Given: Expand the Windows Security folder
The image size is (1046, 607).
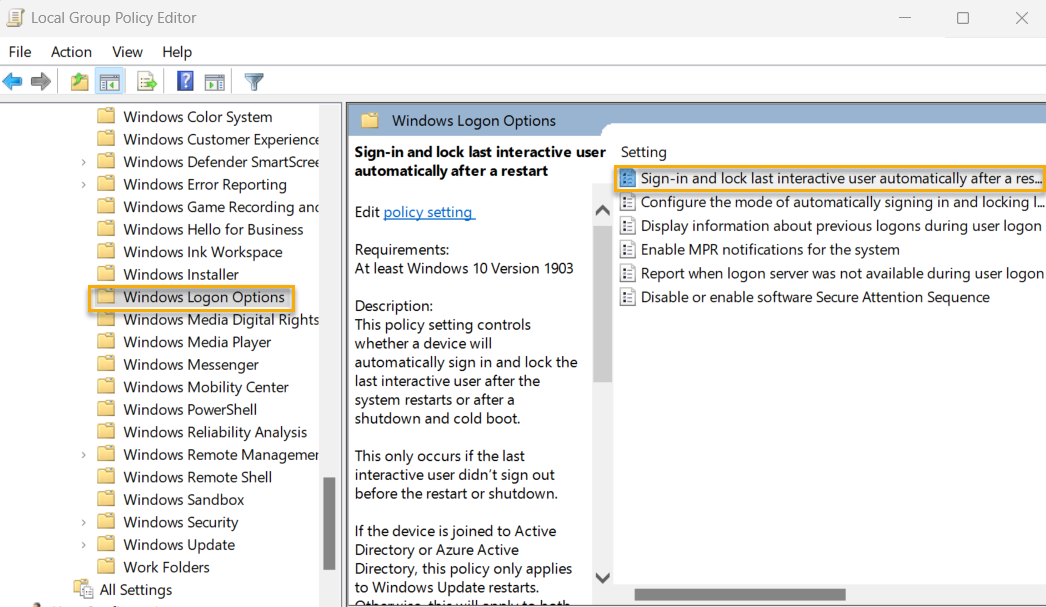Looking at the screenshot, I should [x=83, y=522].
